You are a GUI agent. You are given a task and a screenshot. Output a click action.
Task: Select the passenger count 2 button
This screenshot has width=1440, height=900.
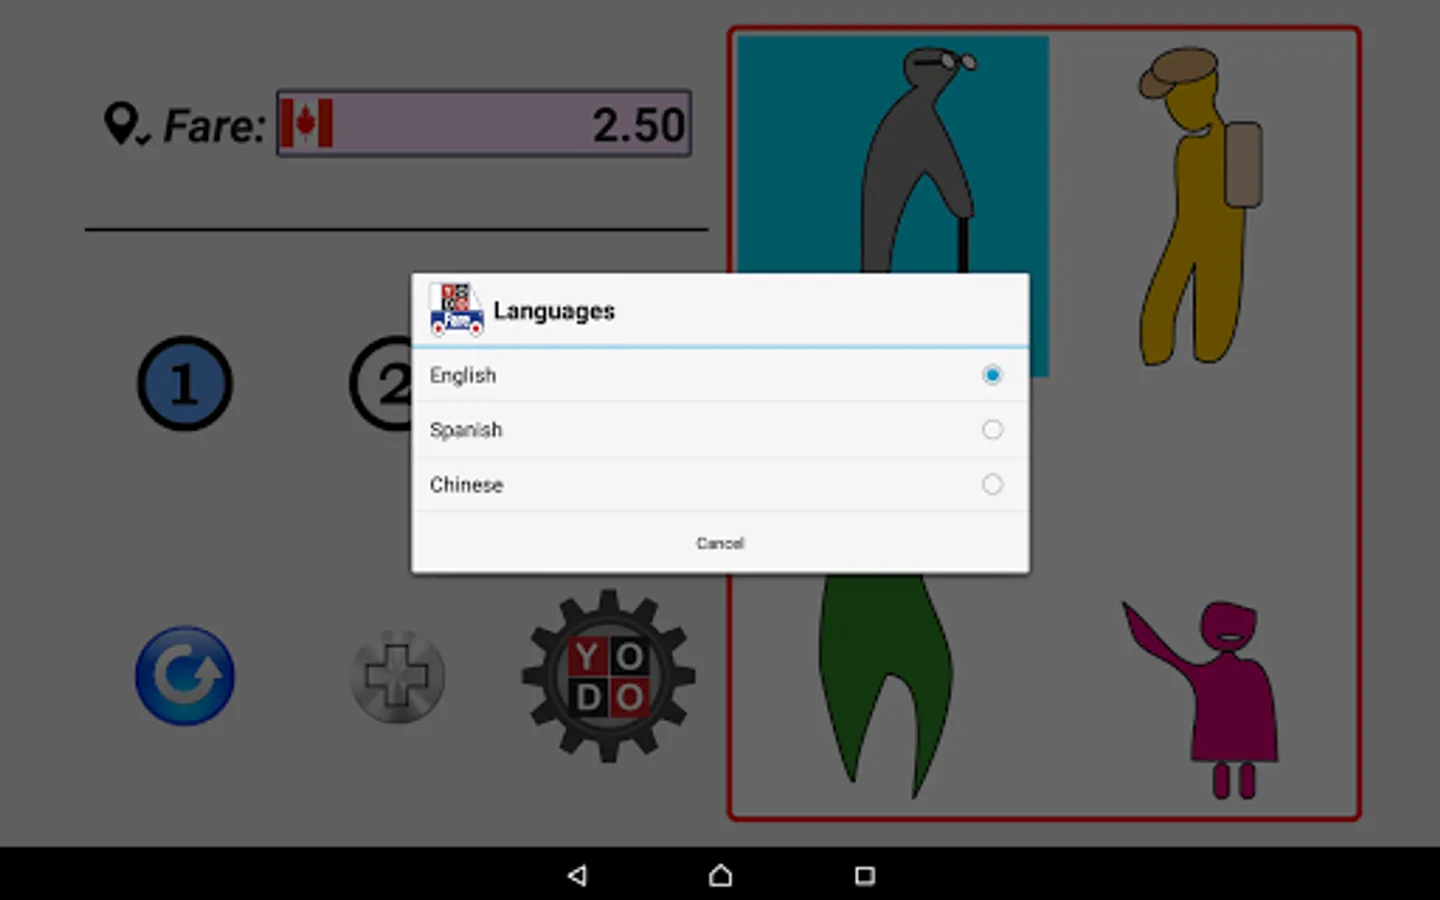[x=382, y=384]
